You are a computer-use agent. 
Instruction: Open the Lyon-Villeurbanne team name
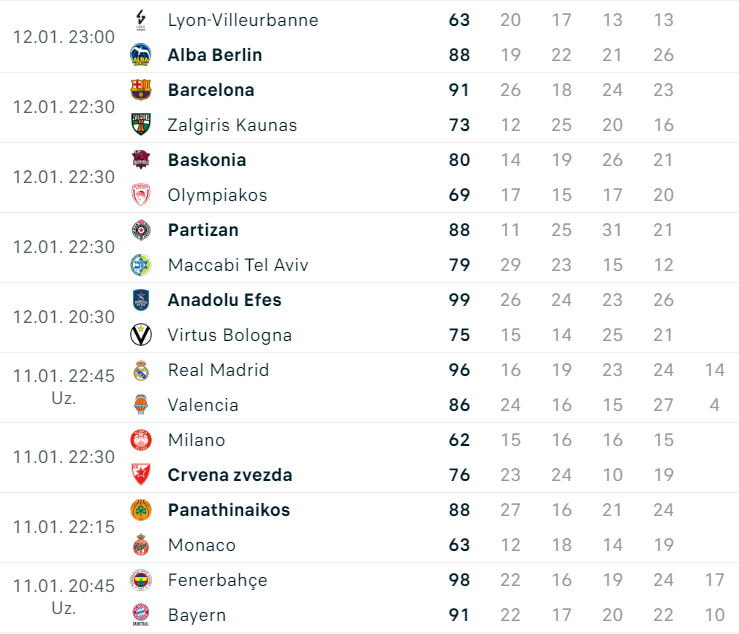tap(243, 20)
